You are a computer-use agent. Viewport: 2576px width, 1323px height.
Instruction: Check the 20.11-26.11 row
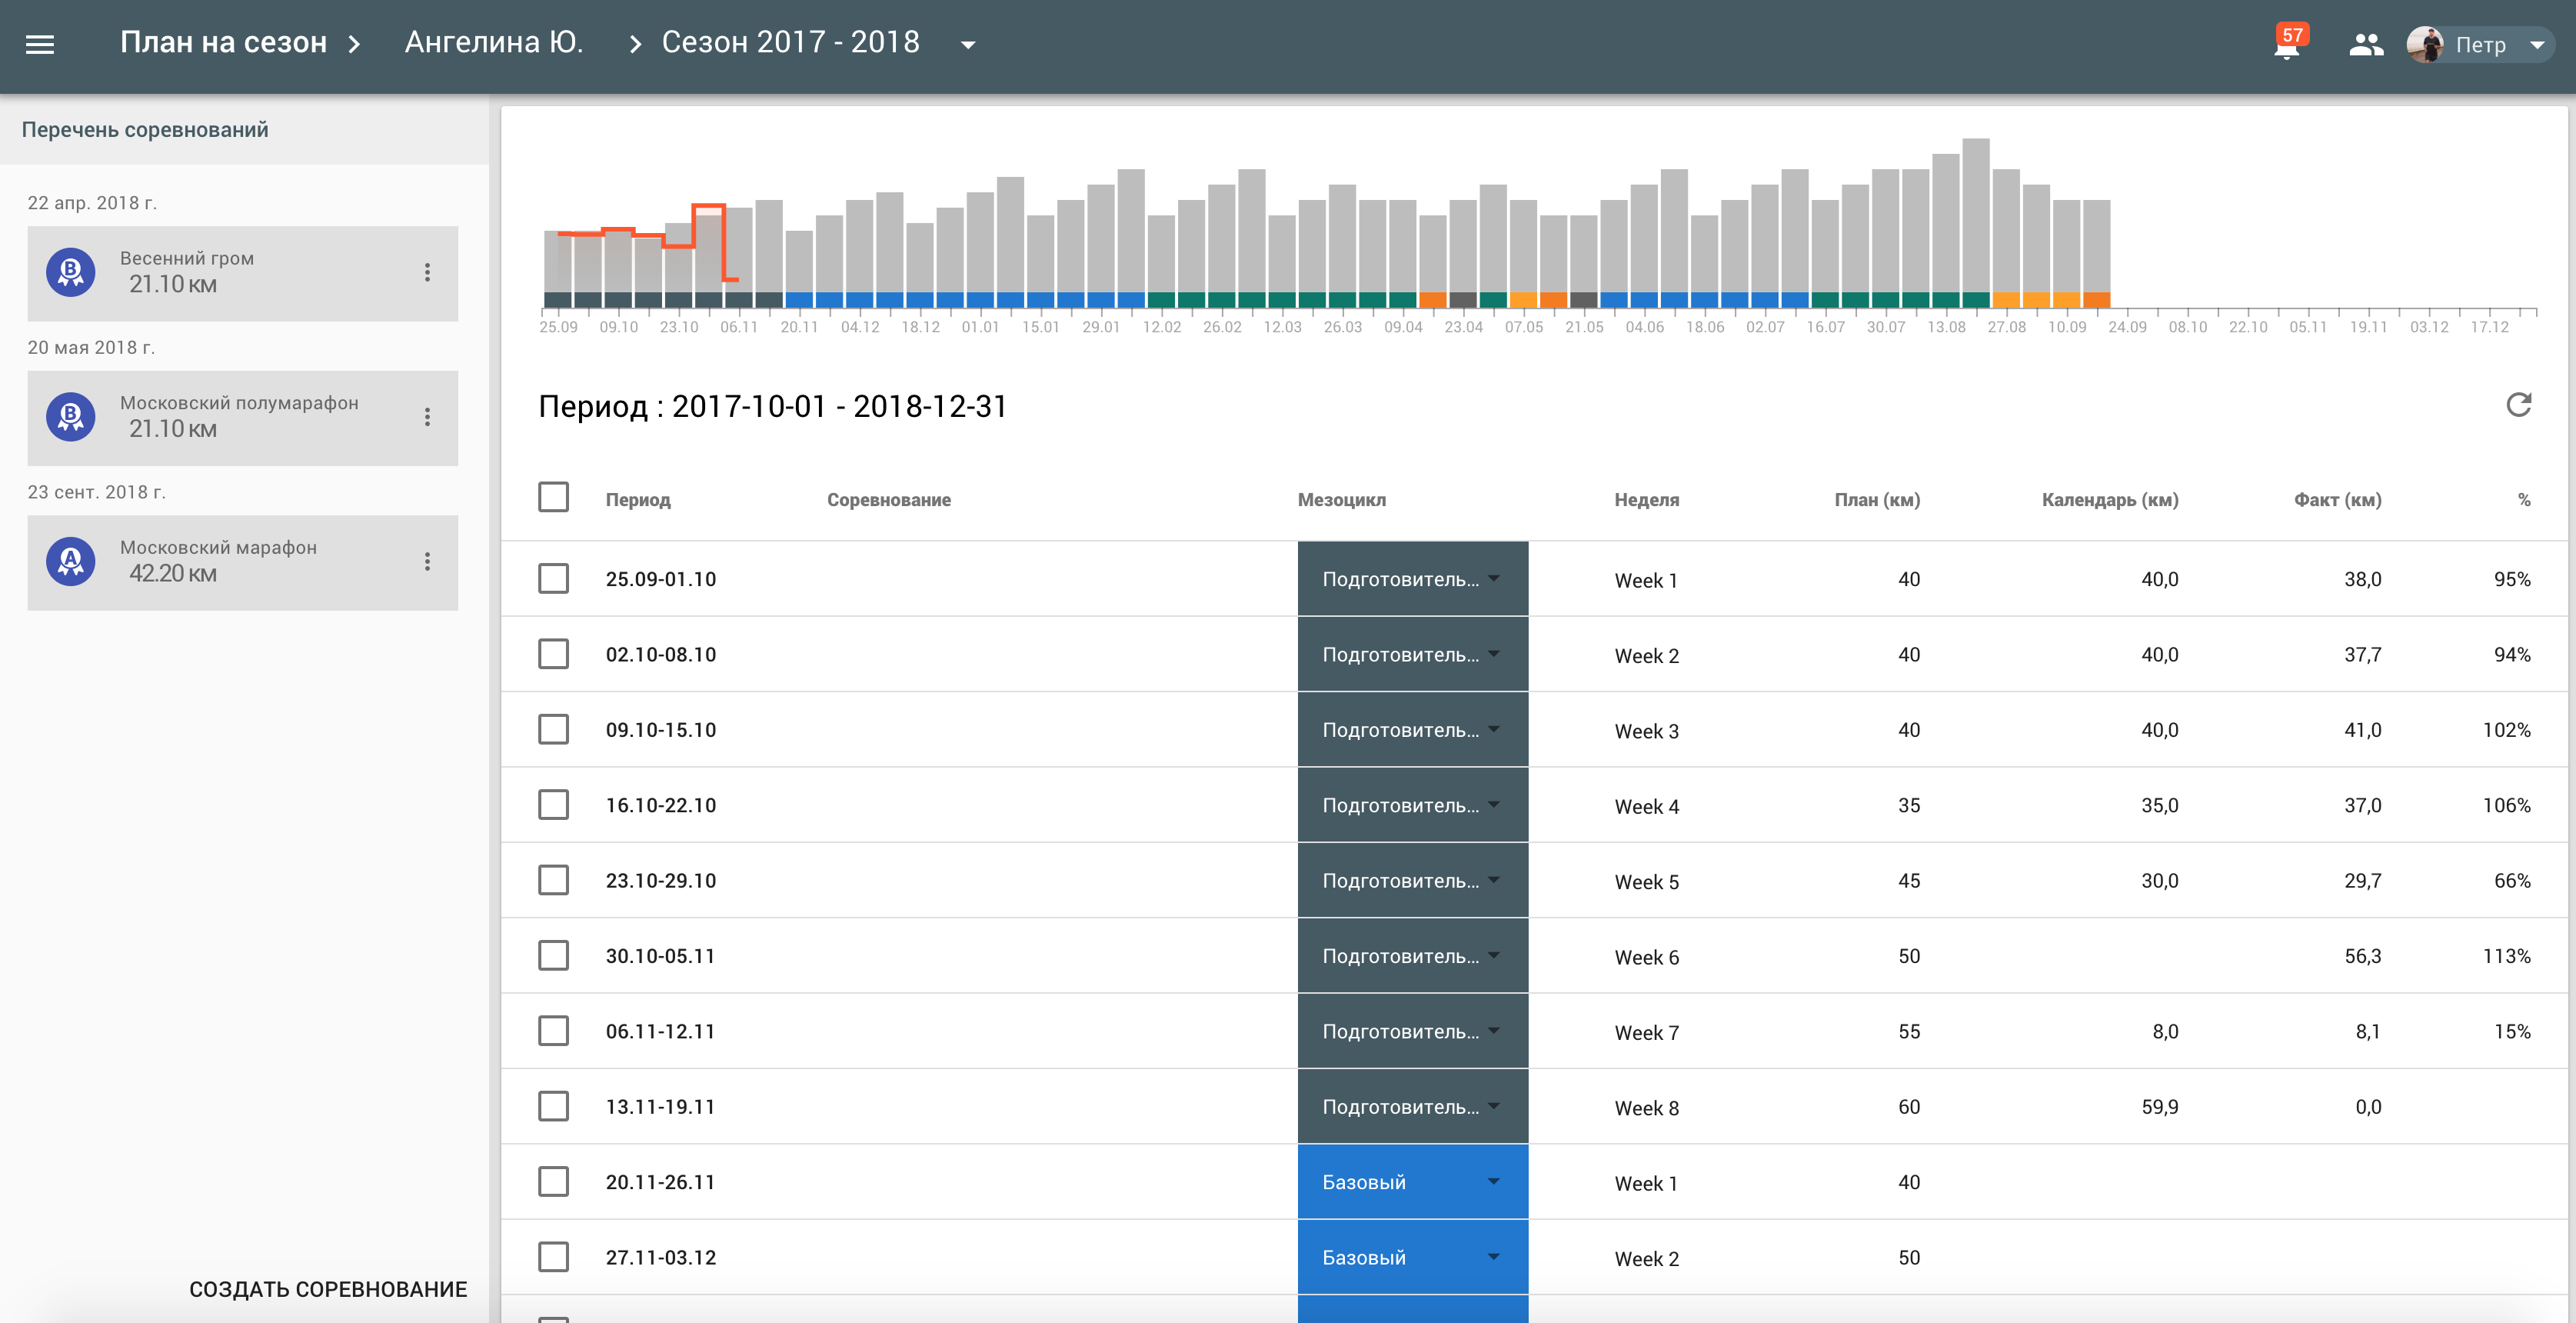[x=553, y=1182]
